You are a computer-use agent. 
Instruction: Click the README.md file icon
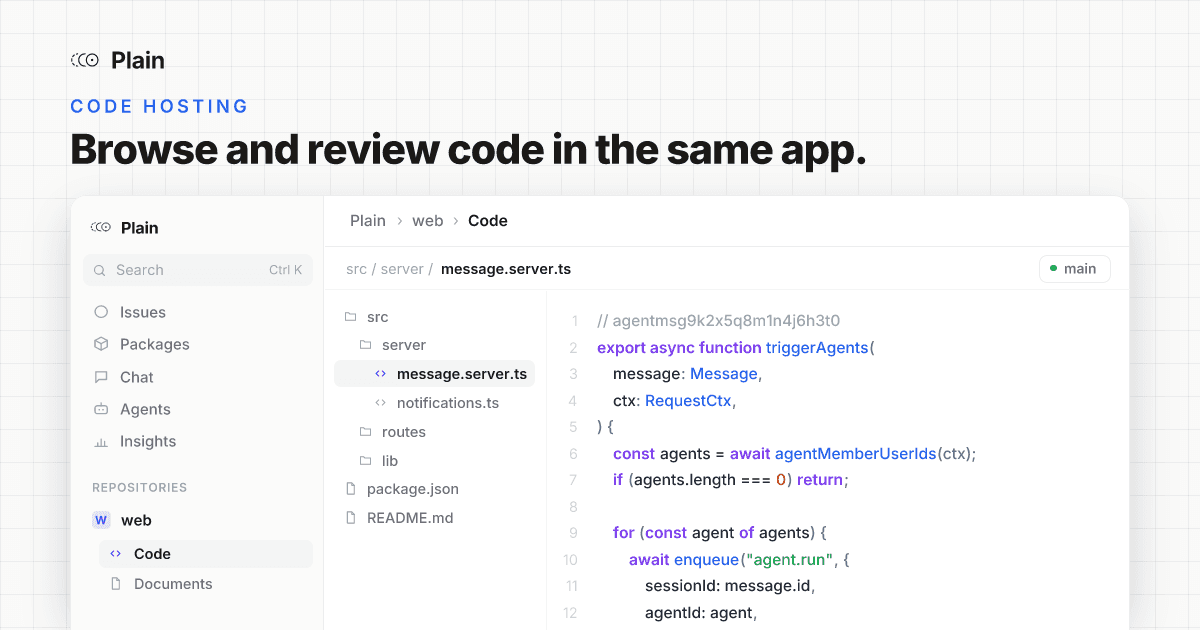(x=350, y=518)
